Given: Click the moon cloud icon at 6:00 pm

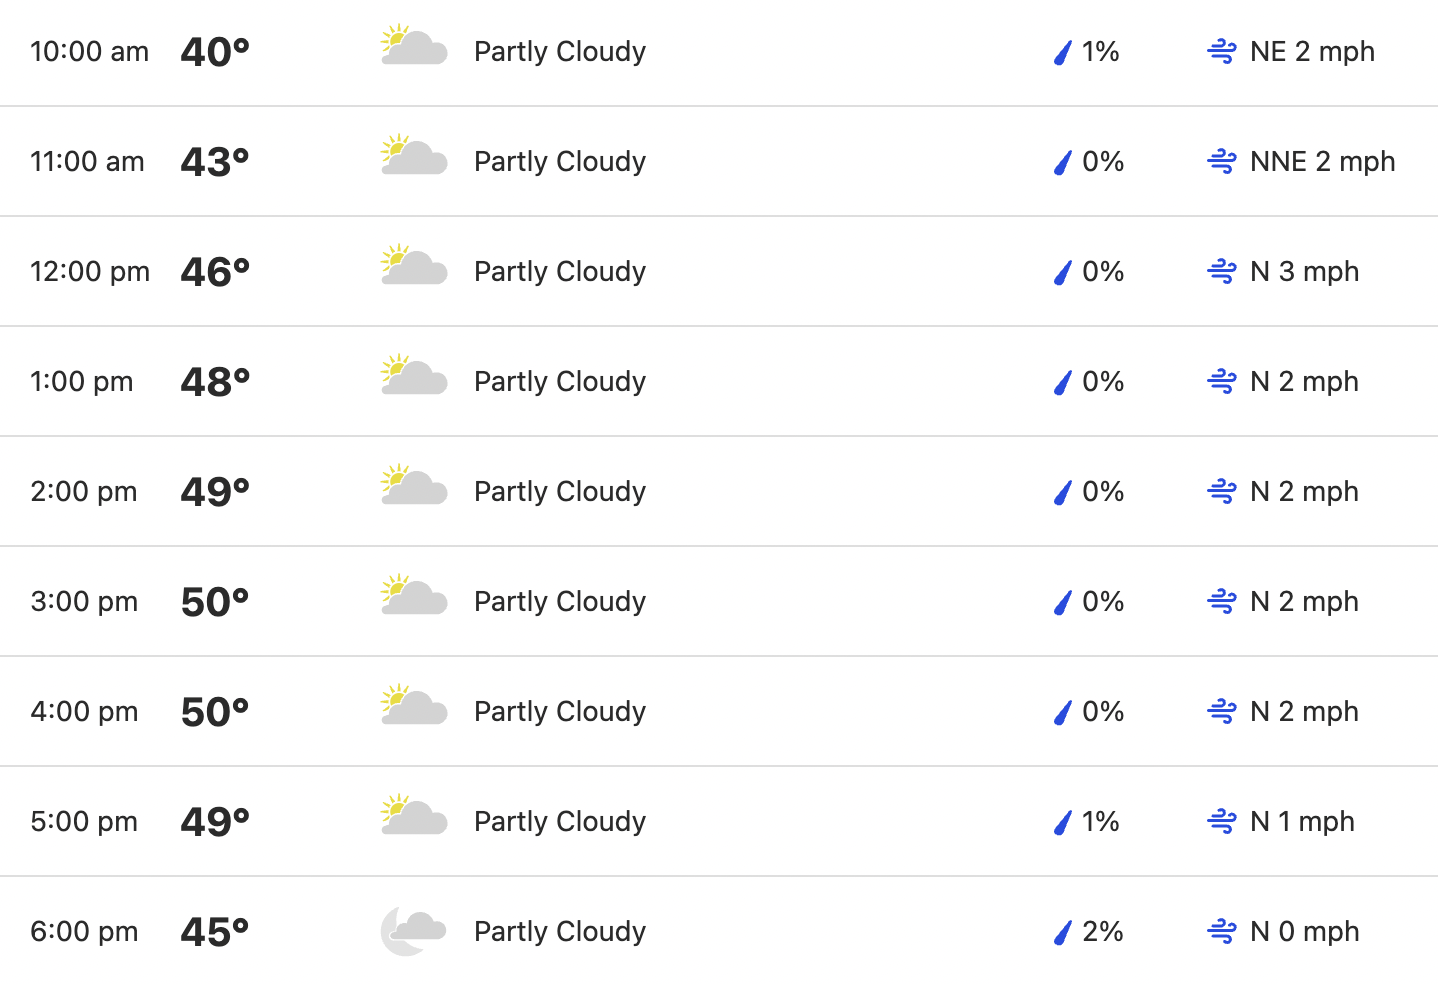Looking at the screenshot, I should click(x=413, y=931).
